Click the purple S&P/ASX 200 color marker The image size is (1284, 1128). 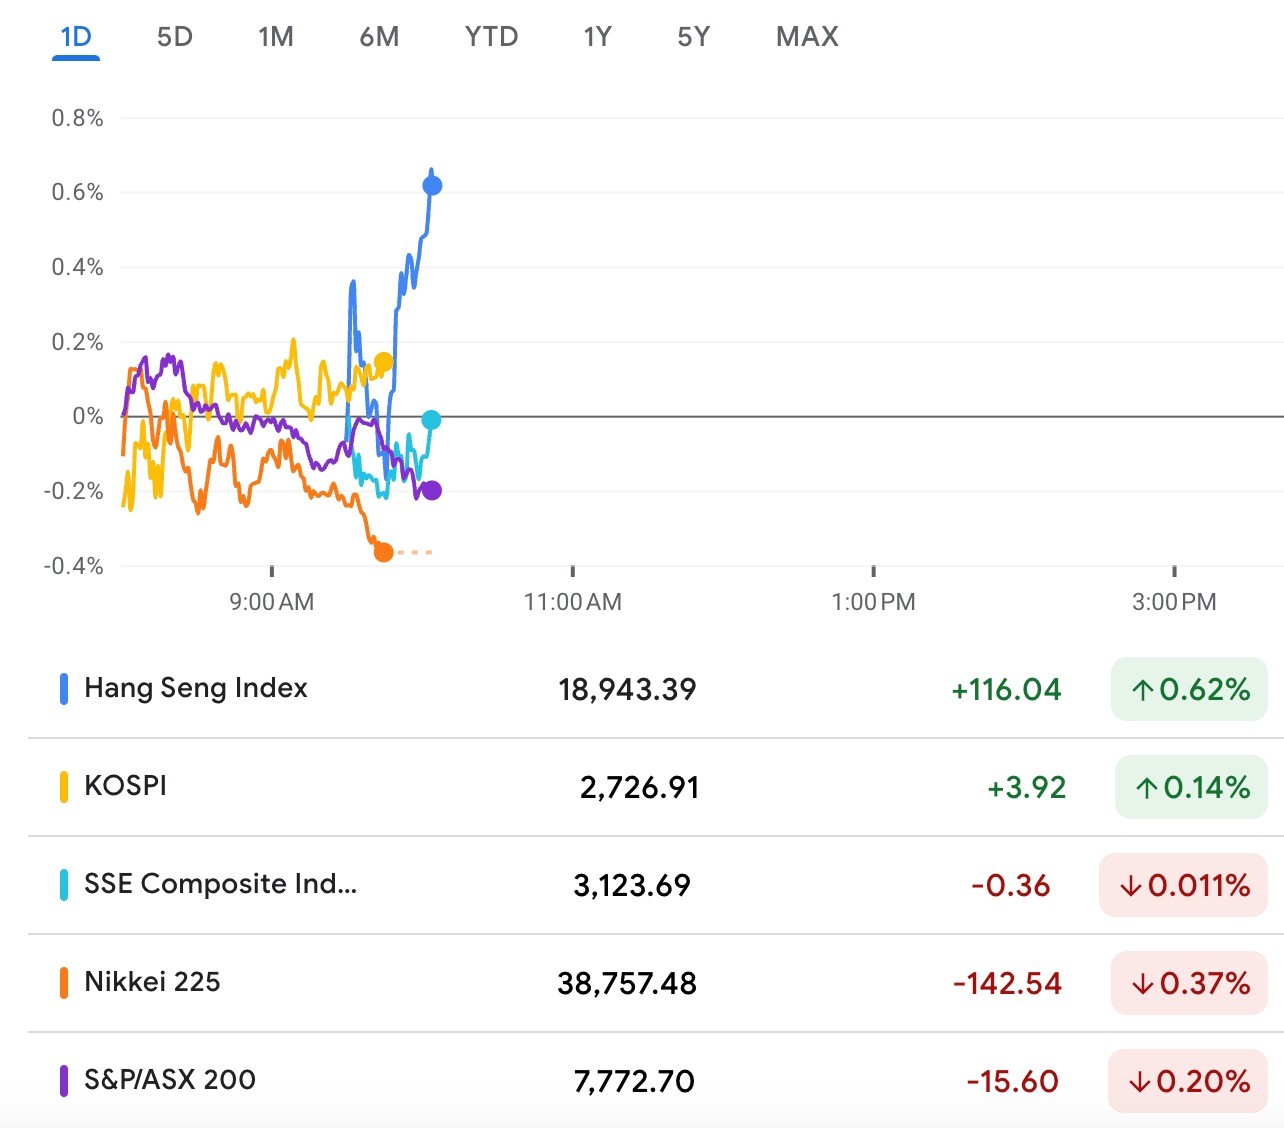pyautogui.click(x=64, y=1081)
